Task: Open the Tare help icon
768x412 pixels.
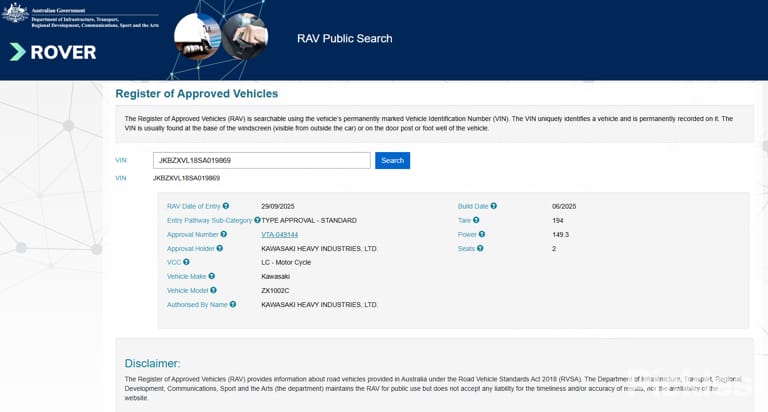Action: pos(476,220)
